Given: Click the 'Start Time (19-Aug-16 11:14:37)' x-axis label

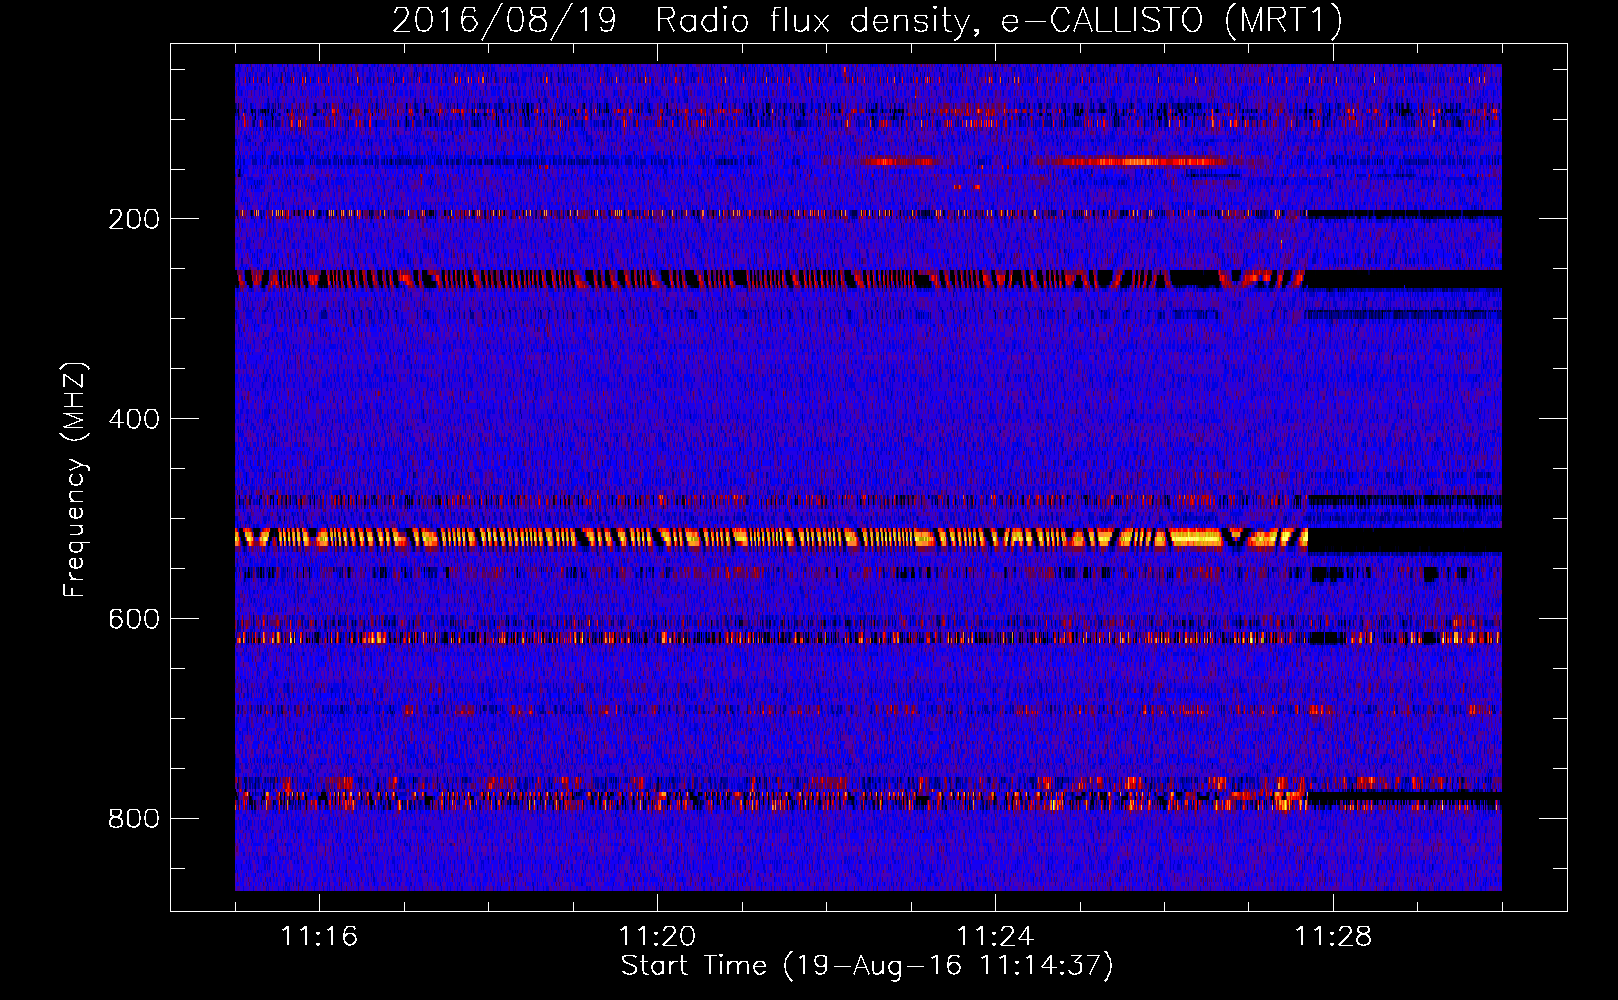Looking at the screenshot, I should point(867,966).
